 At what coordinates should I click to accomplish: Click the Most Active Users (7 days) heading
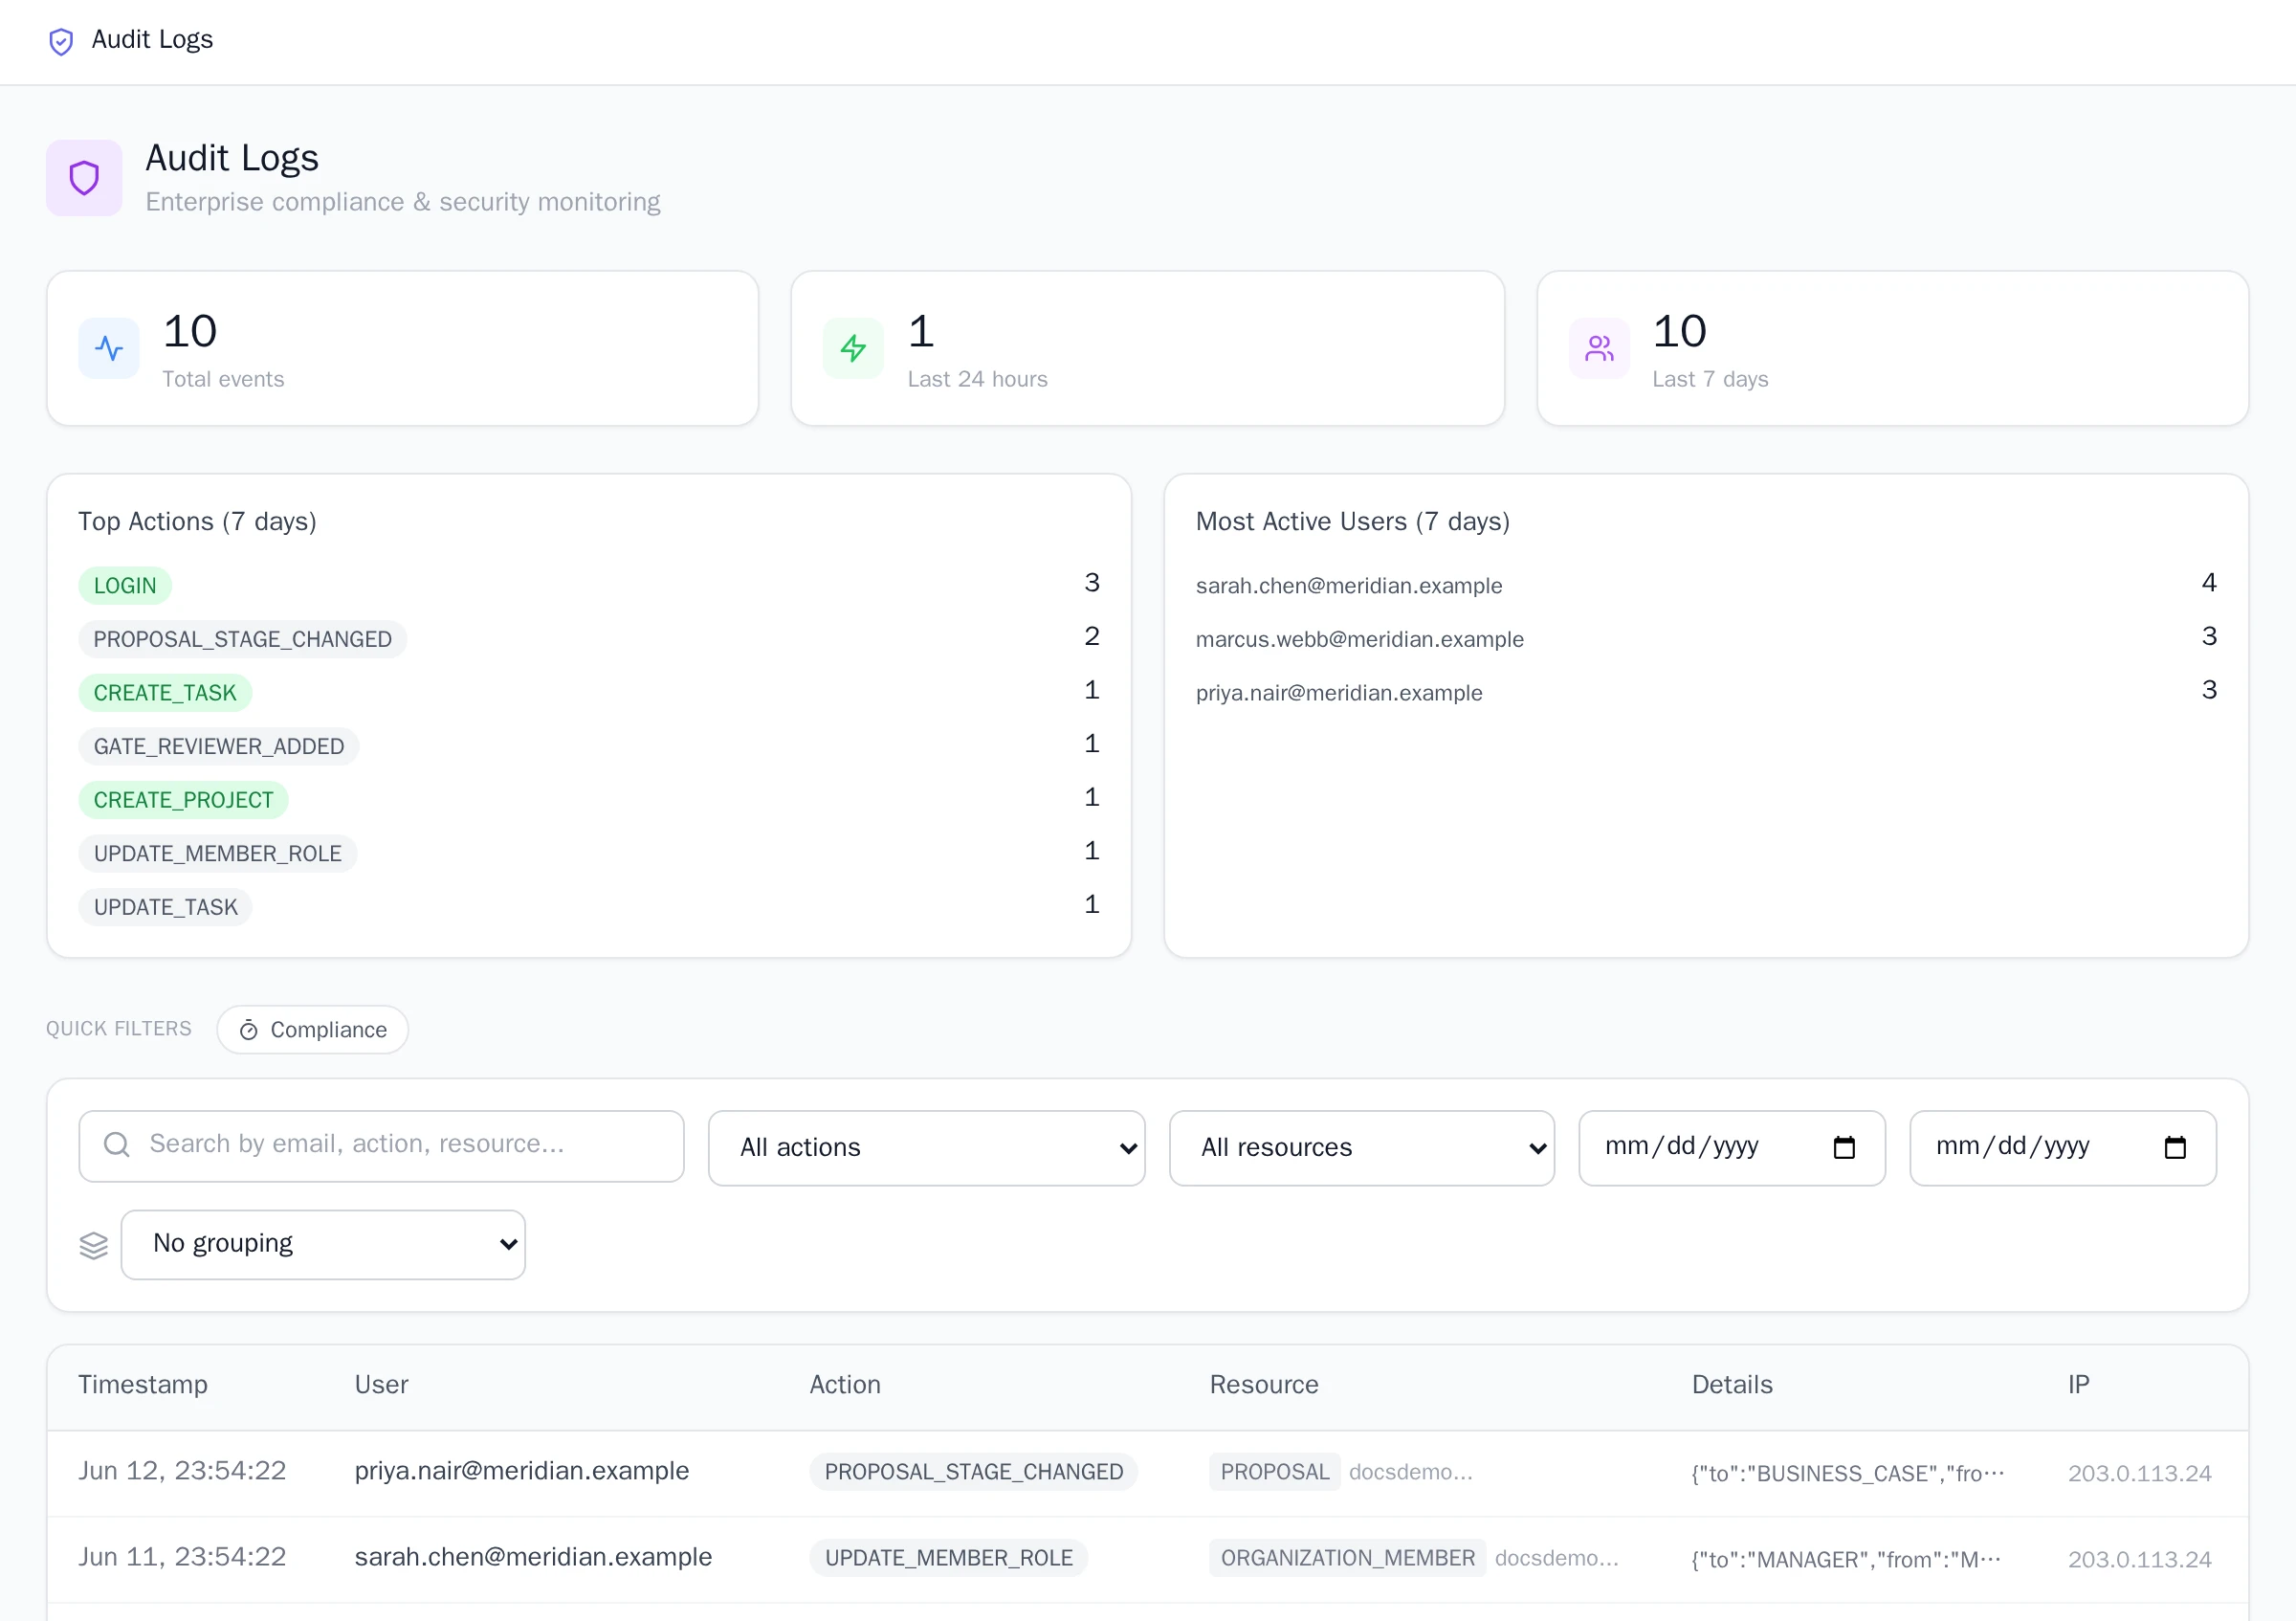click(x=1352, y=521)
